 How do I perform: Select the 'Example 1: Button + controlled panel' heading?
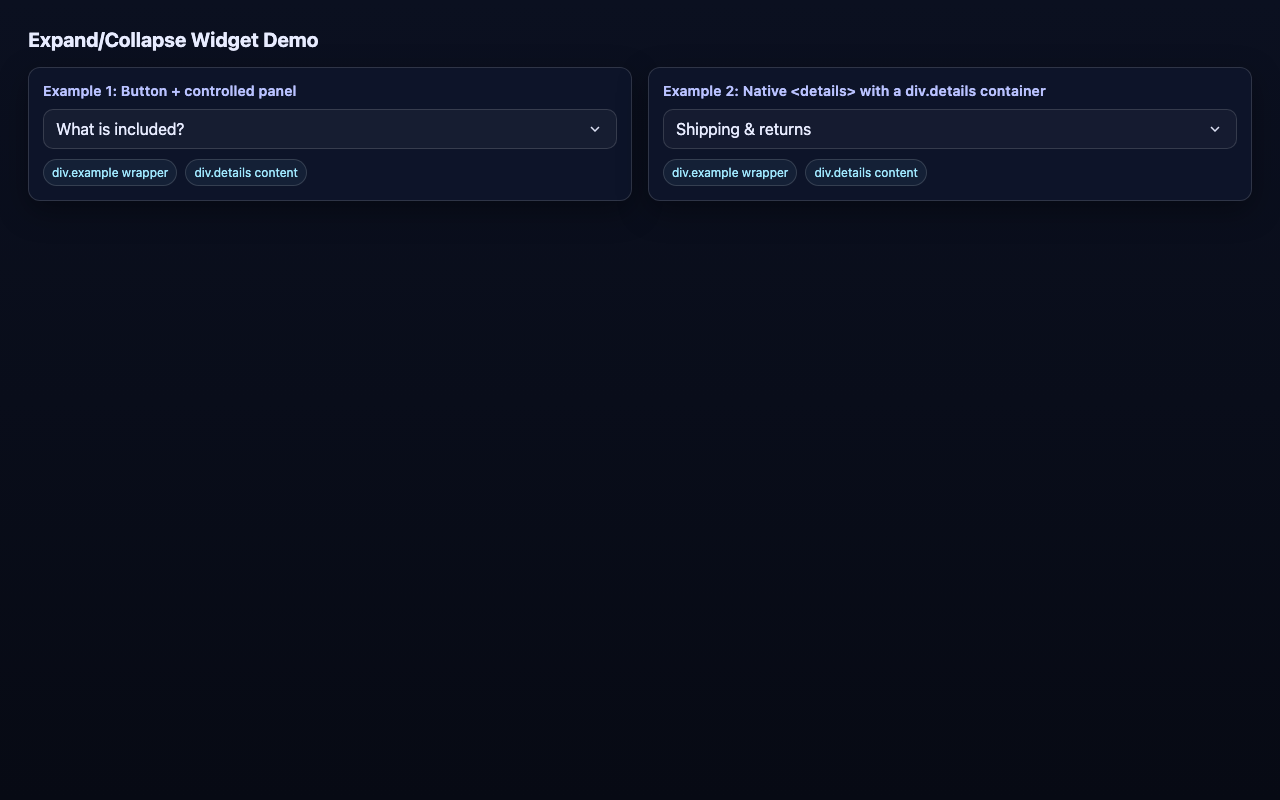point(170,91)
